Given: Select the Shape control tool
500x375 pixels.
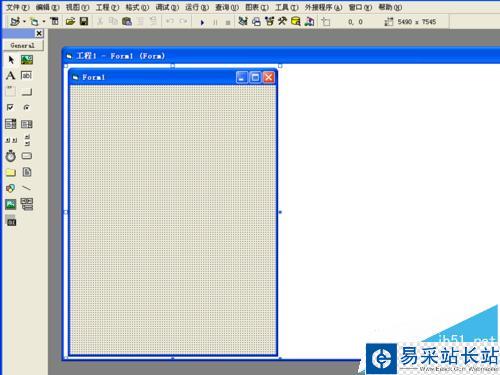Looking at the screenshot, I should (x=11, y=188).
